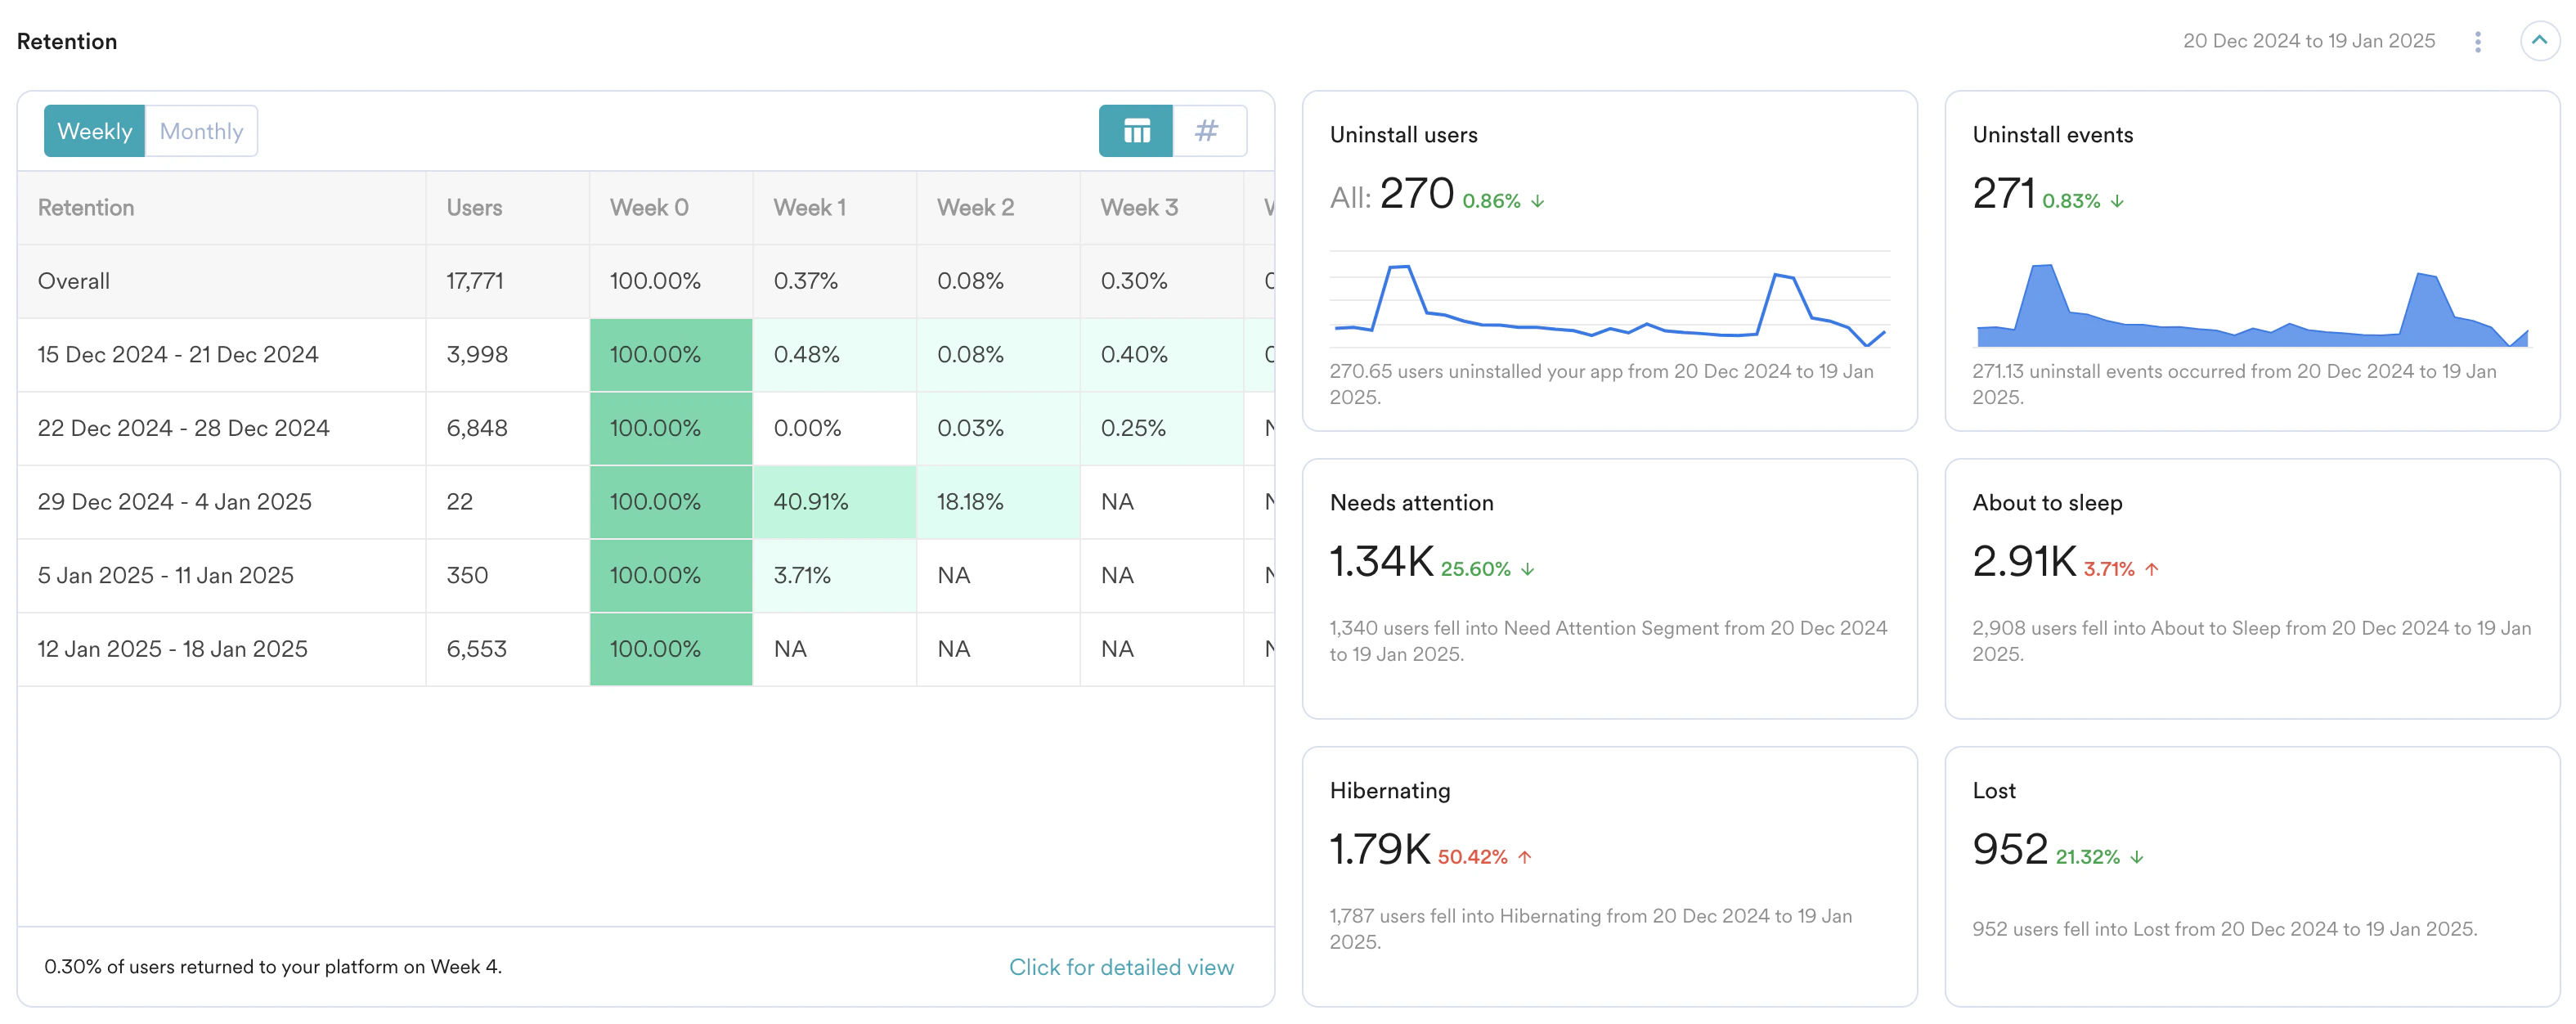Click for detailed view link
The width and height of the screenshot is (2576, 1024).
pyautogui.click(x=1120, y=967)
